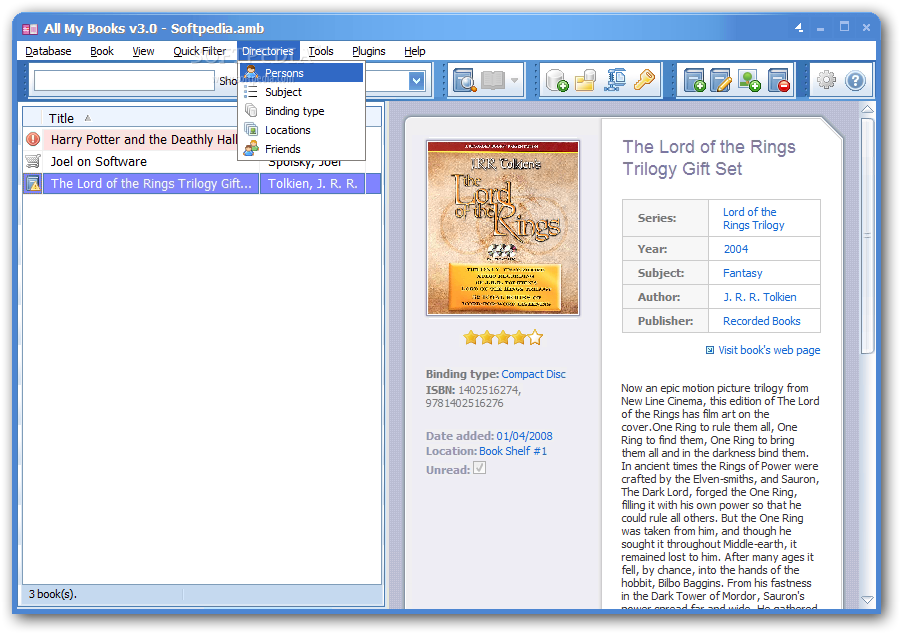Image resolution: width=901 pixels, height=634 pixels.
Task: Click the red alert icon beside Harry Potter
Action: 33,139
